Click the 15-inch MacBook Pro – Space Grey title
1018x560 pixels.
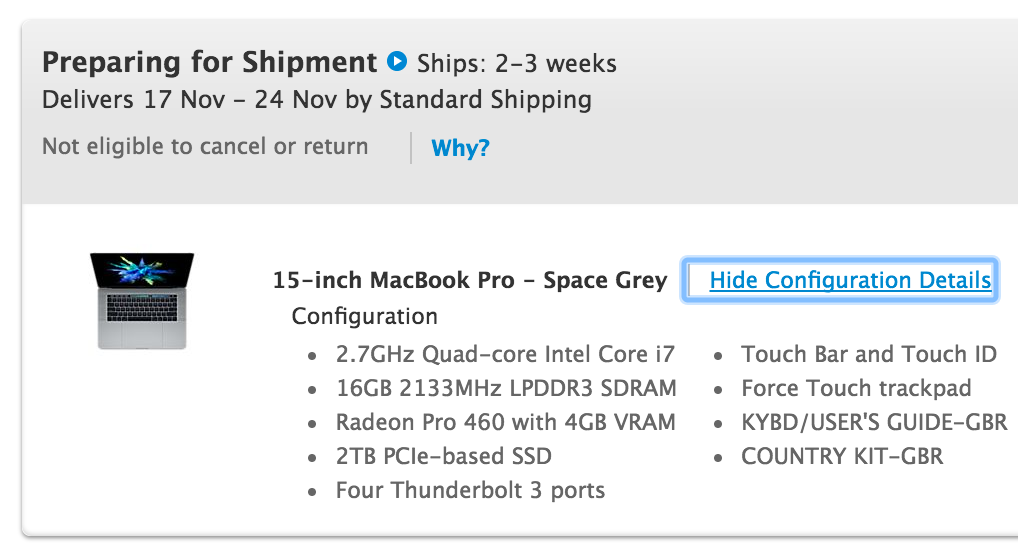pyautogui.click(x=470, y=280)
